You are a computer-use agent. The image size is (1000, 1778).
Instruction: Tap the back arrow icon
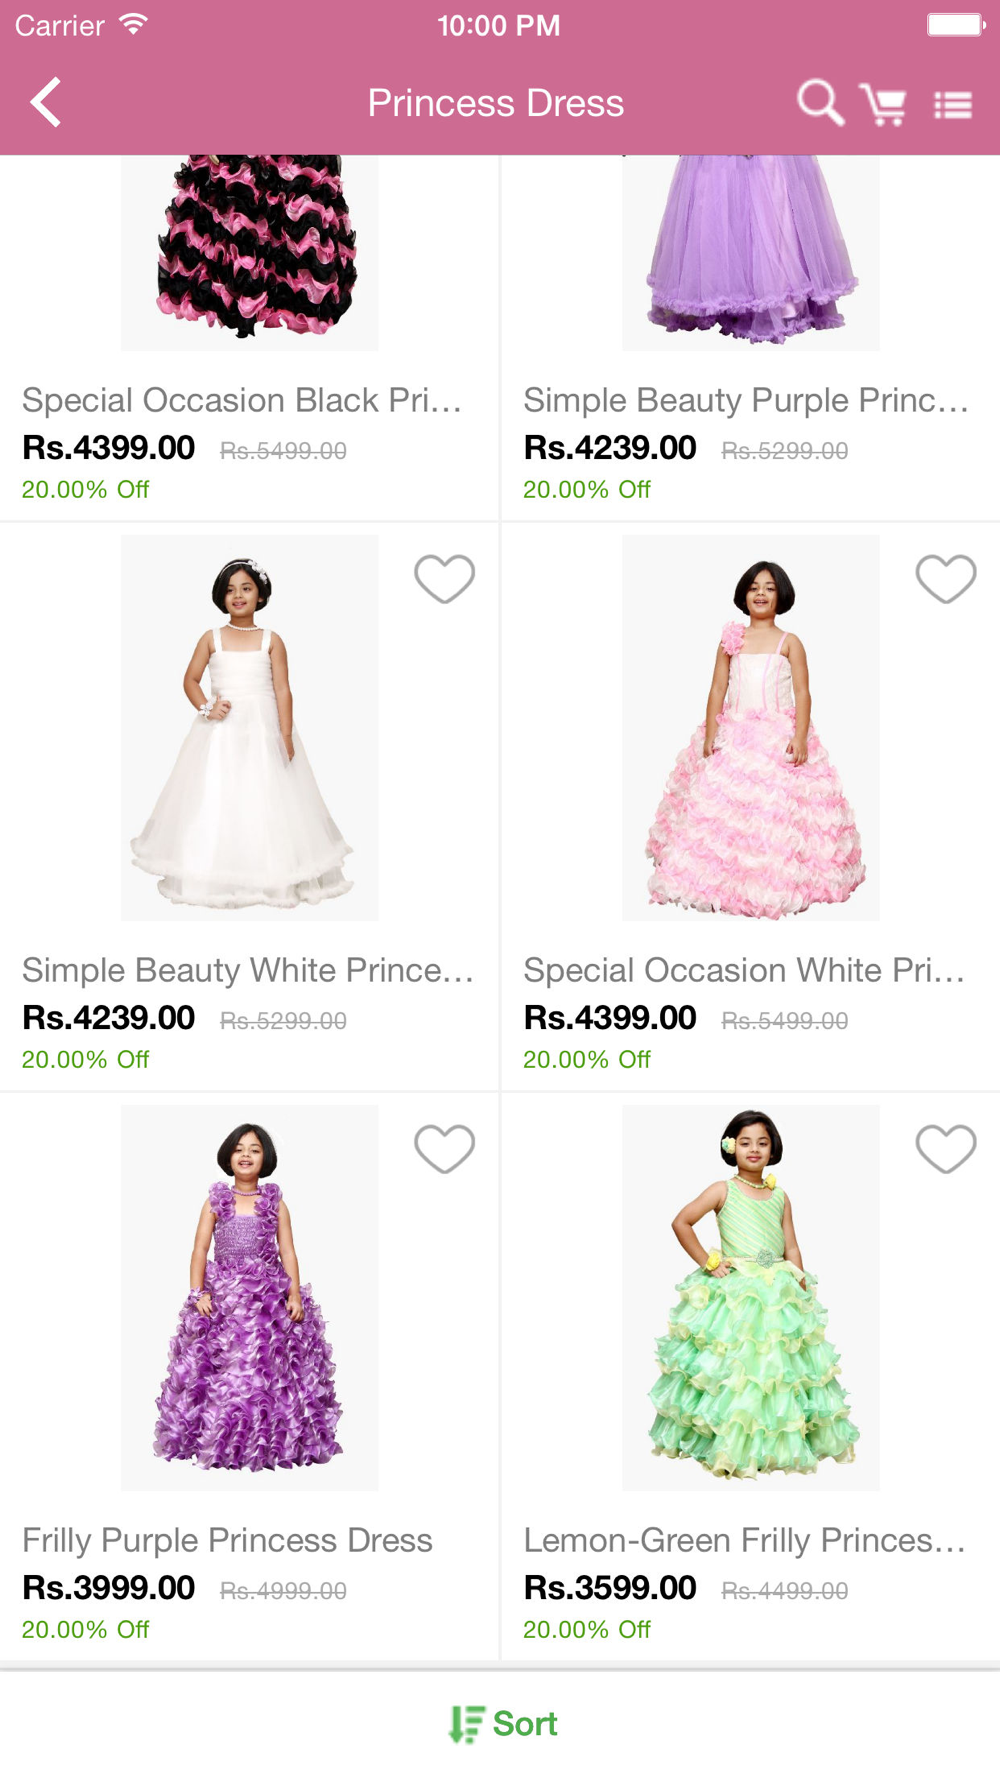(x=46, y=102)
